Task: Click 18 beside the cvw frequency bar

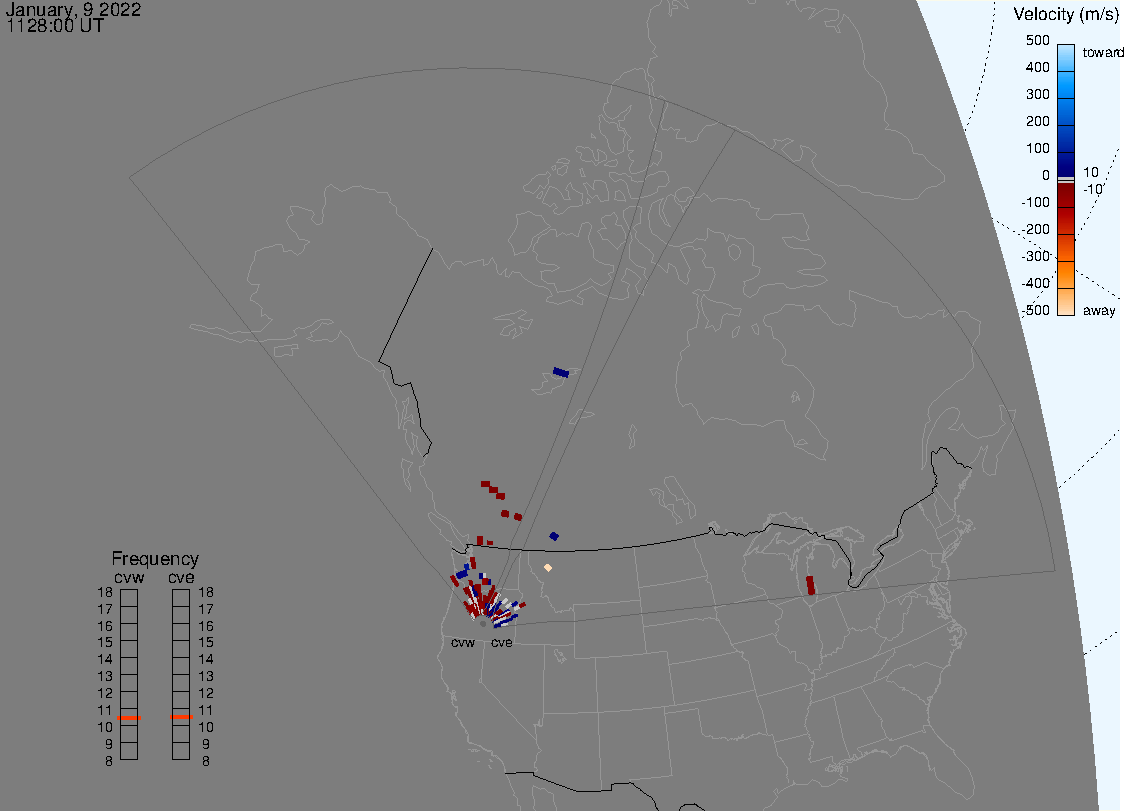Action: [x=105, y=592]
